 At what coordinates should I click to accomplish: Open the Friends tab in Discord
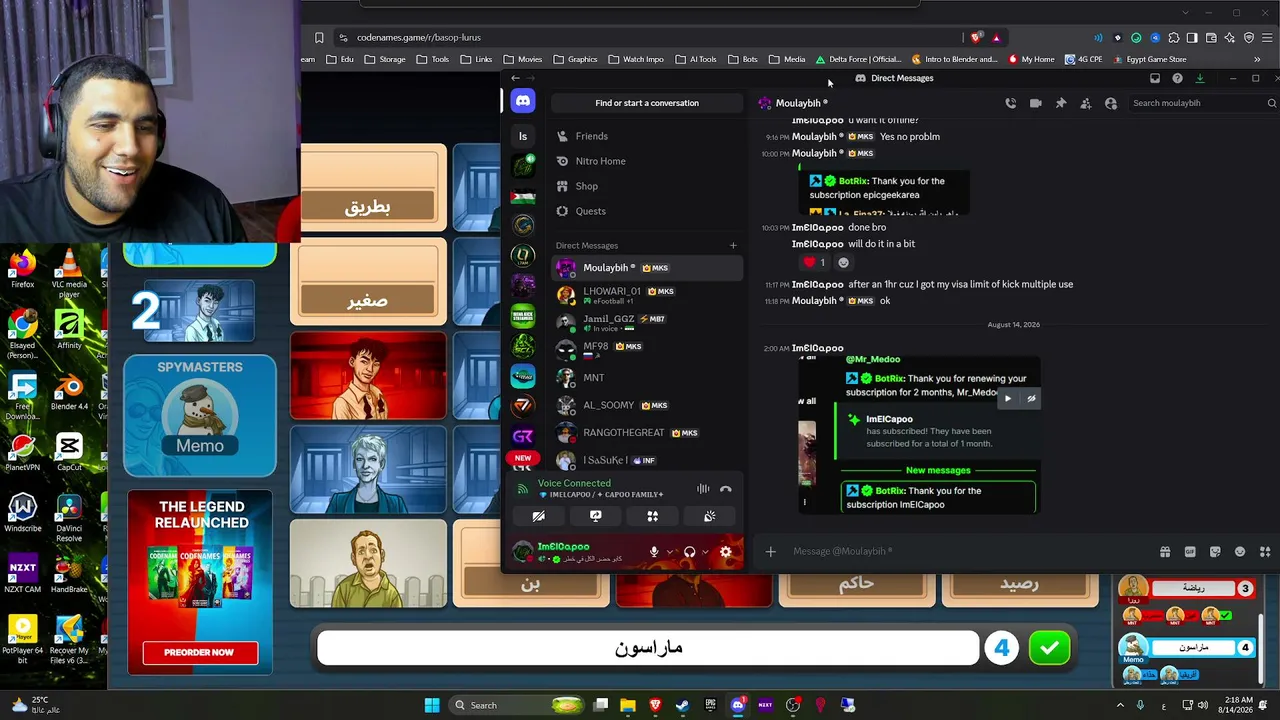647,136
